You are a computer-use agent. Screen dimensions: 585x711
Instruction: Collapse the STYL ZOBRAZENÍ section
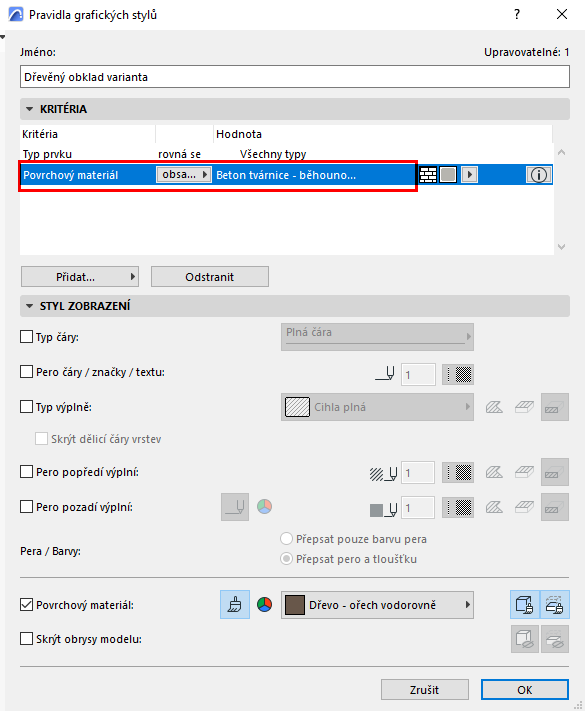(30, 306)
